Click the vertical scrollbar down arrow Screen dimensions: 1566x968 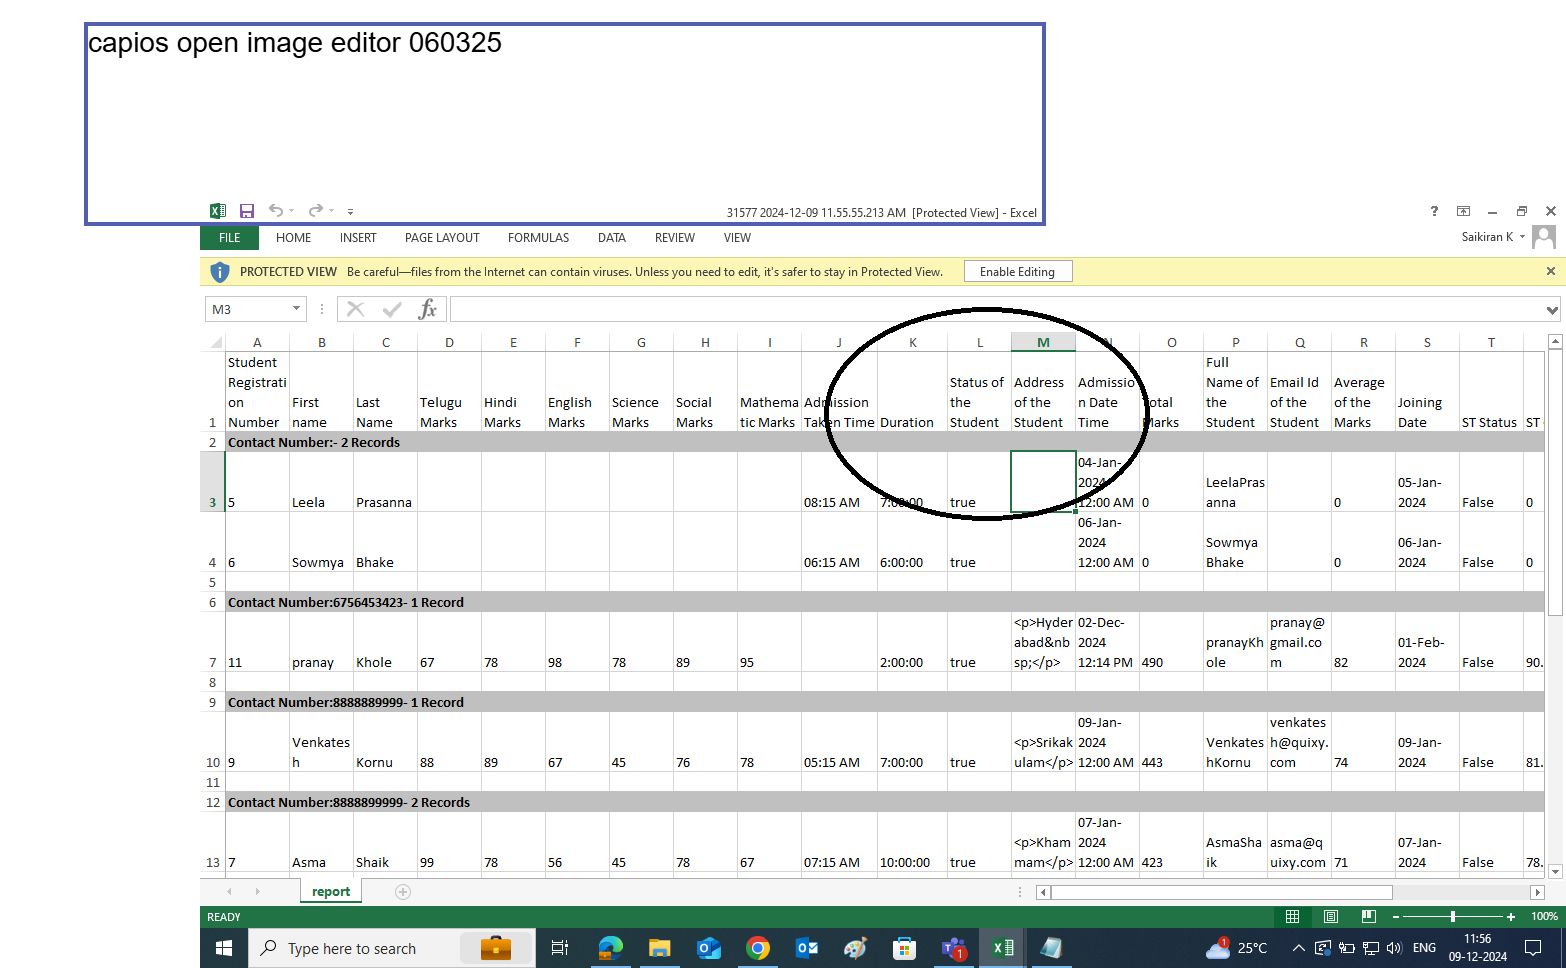click(x=1555, y=872)
